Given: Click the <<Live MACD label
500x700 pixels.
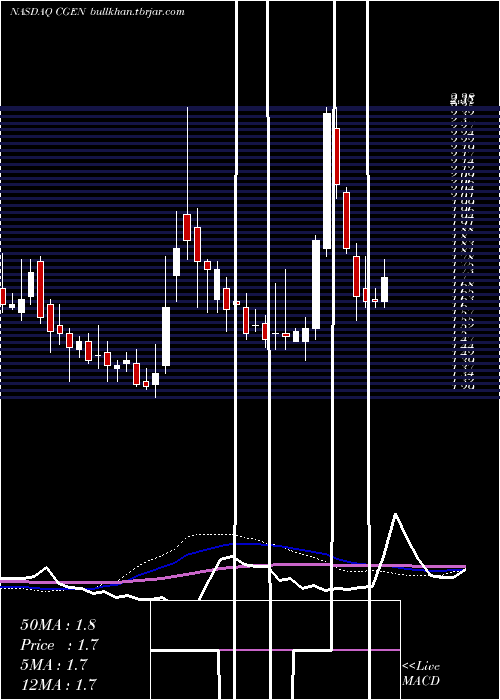Looking at the screenshot, I should (x=421, y=674).
